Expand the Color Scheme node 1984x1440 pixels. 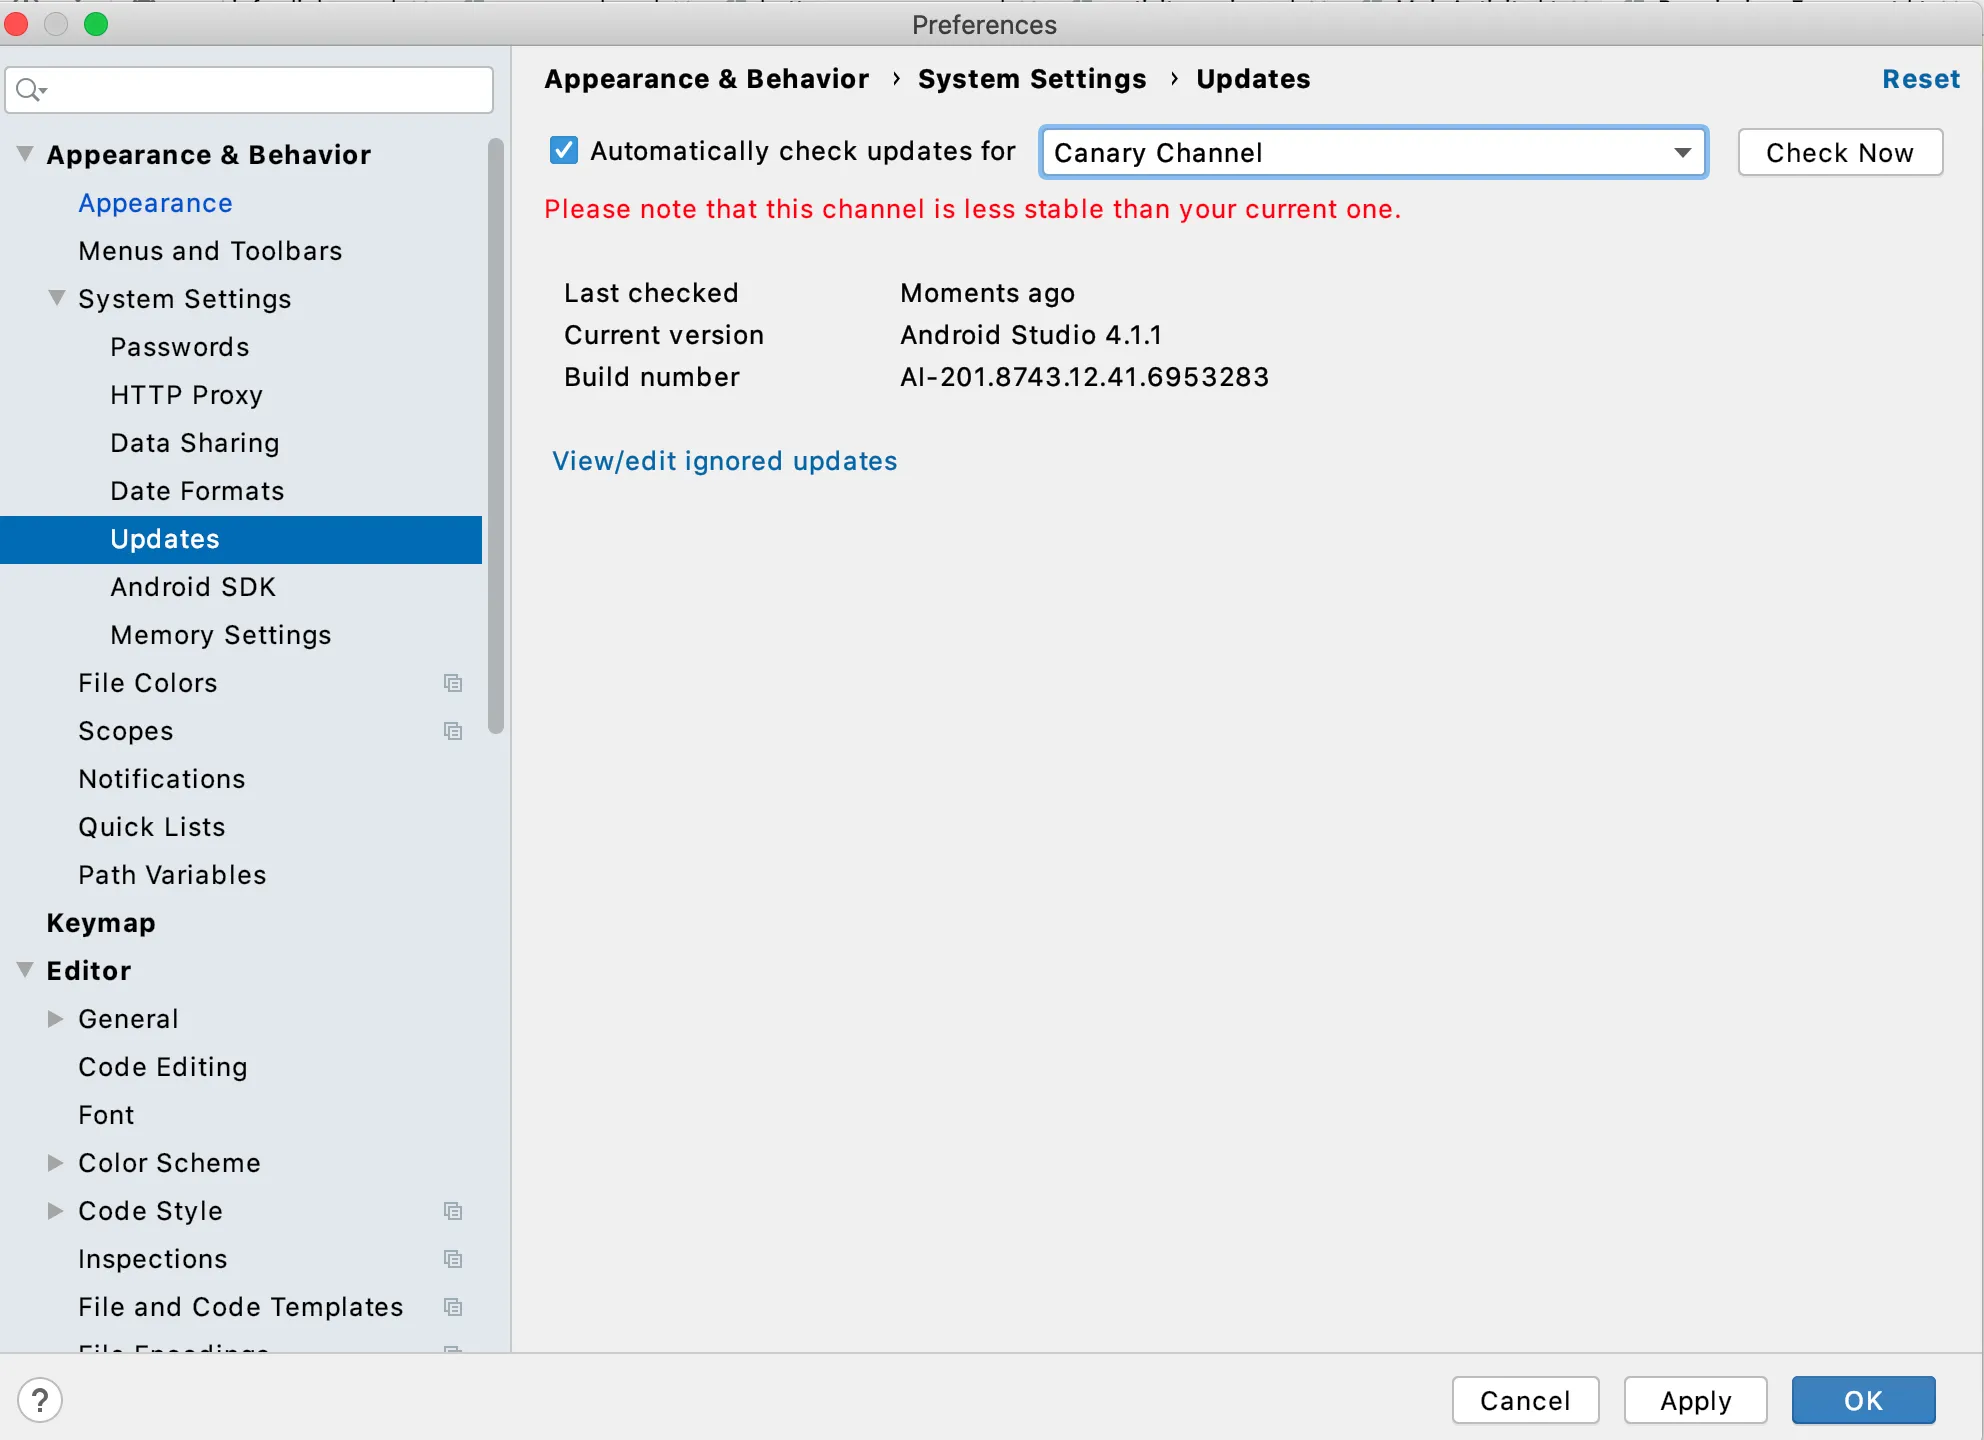[x=56, y=1162]
